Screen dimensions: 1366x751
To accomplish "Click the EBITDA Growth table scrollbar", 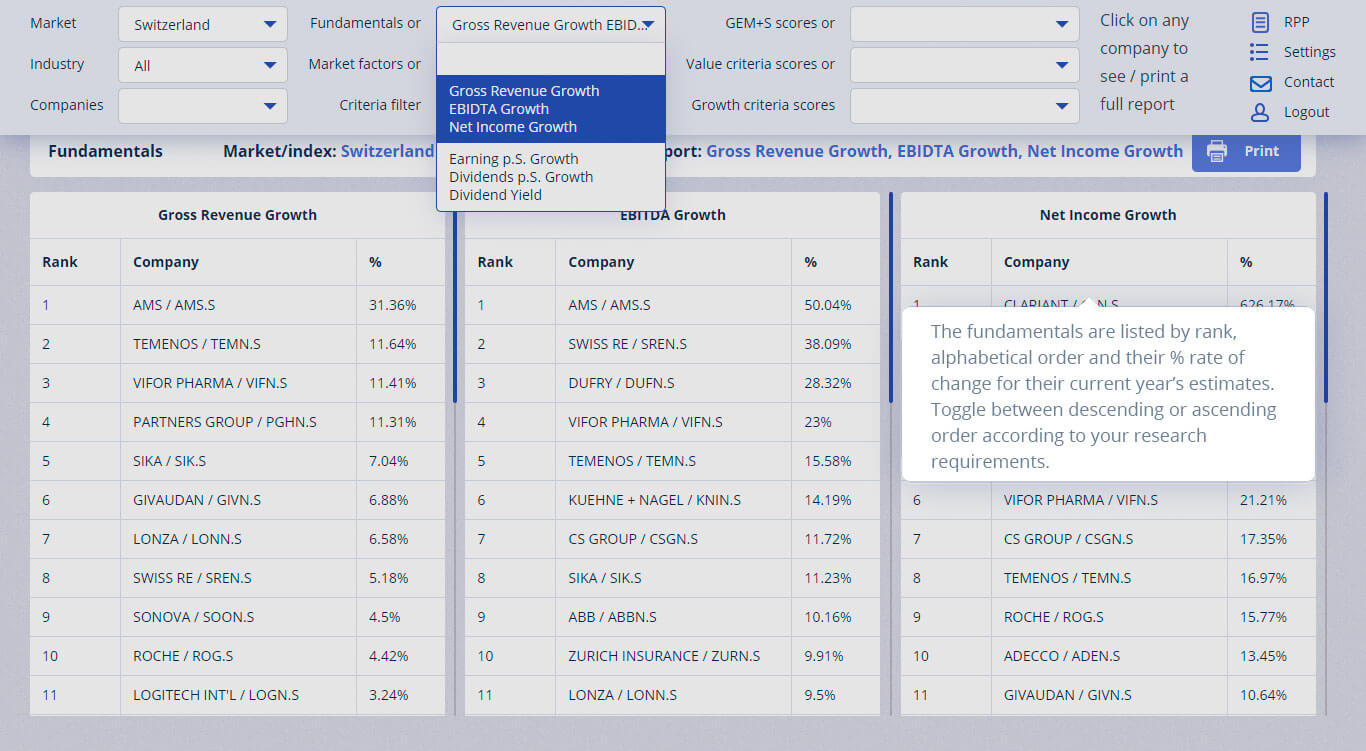I will point(890,297).
